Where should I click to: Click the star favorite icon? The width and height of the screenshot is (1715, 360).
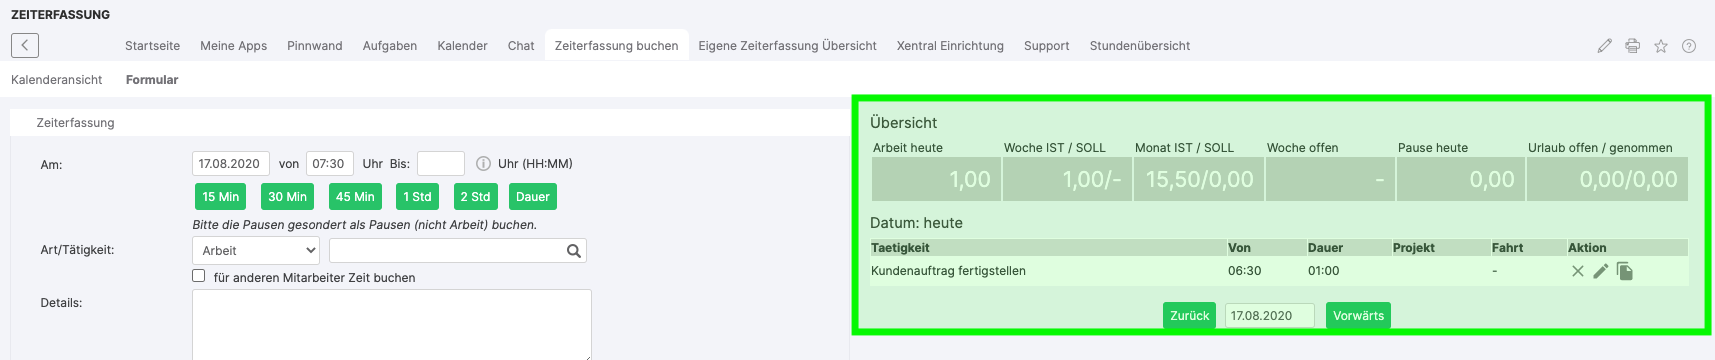1660,46
